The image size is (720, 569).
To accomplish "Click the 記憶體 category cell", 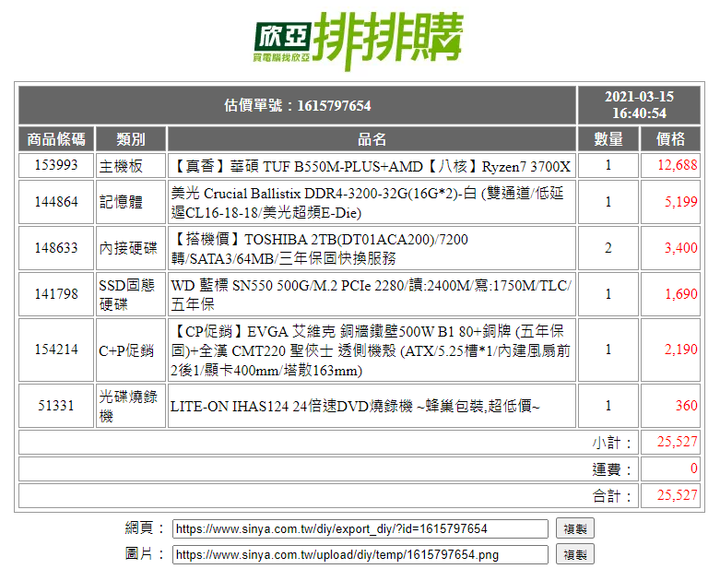I will click(x=130, y=202).
